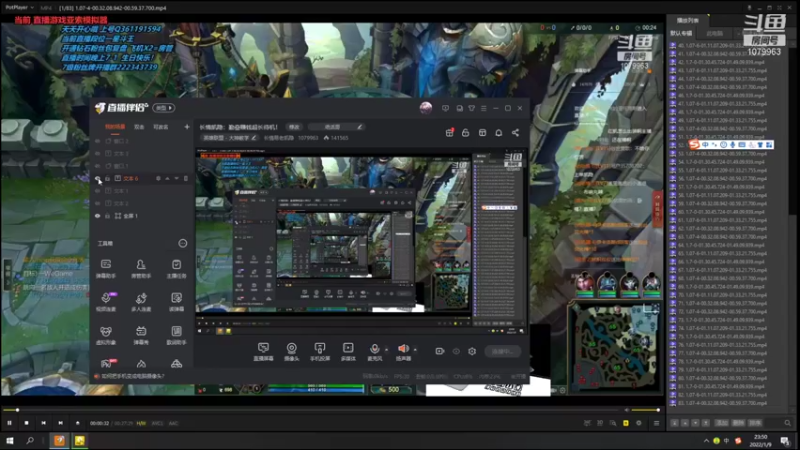This screenshot has height=450, width=800.
Task: Delete the 文本 6 layer with trash icon
Action: 186,179
